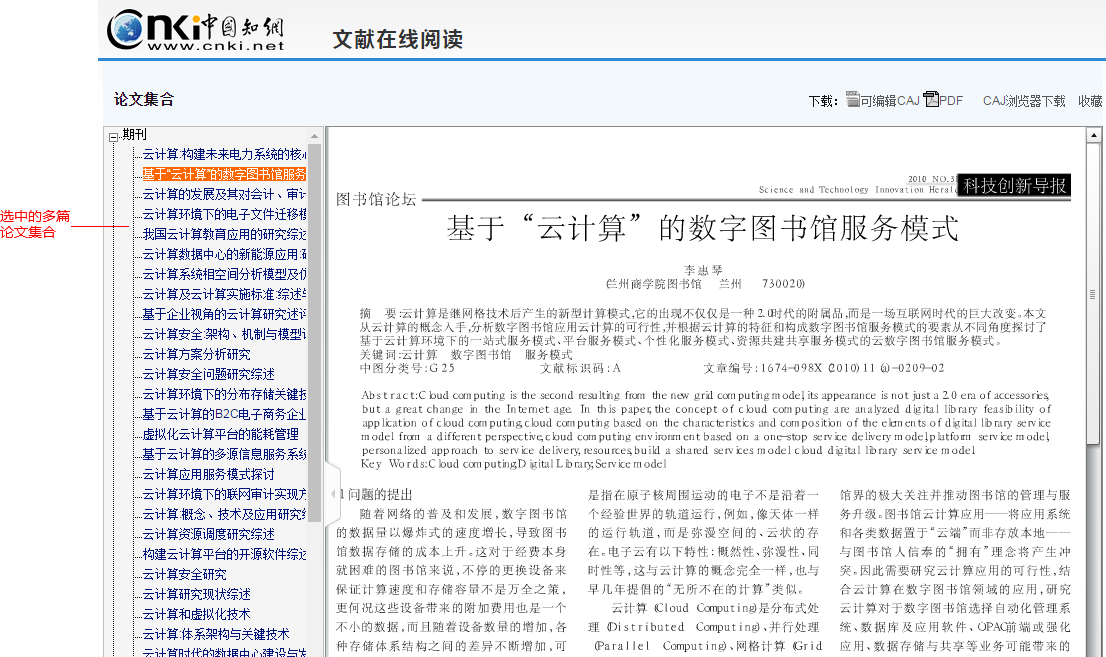Open the CAJ浏览器下载 link
The height and width of the screenshot is (657, 1106).
coord(1024,101)
